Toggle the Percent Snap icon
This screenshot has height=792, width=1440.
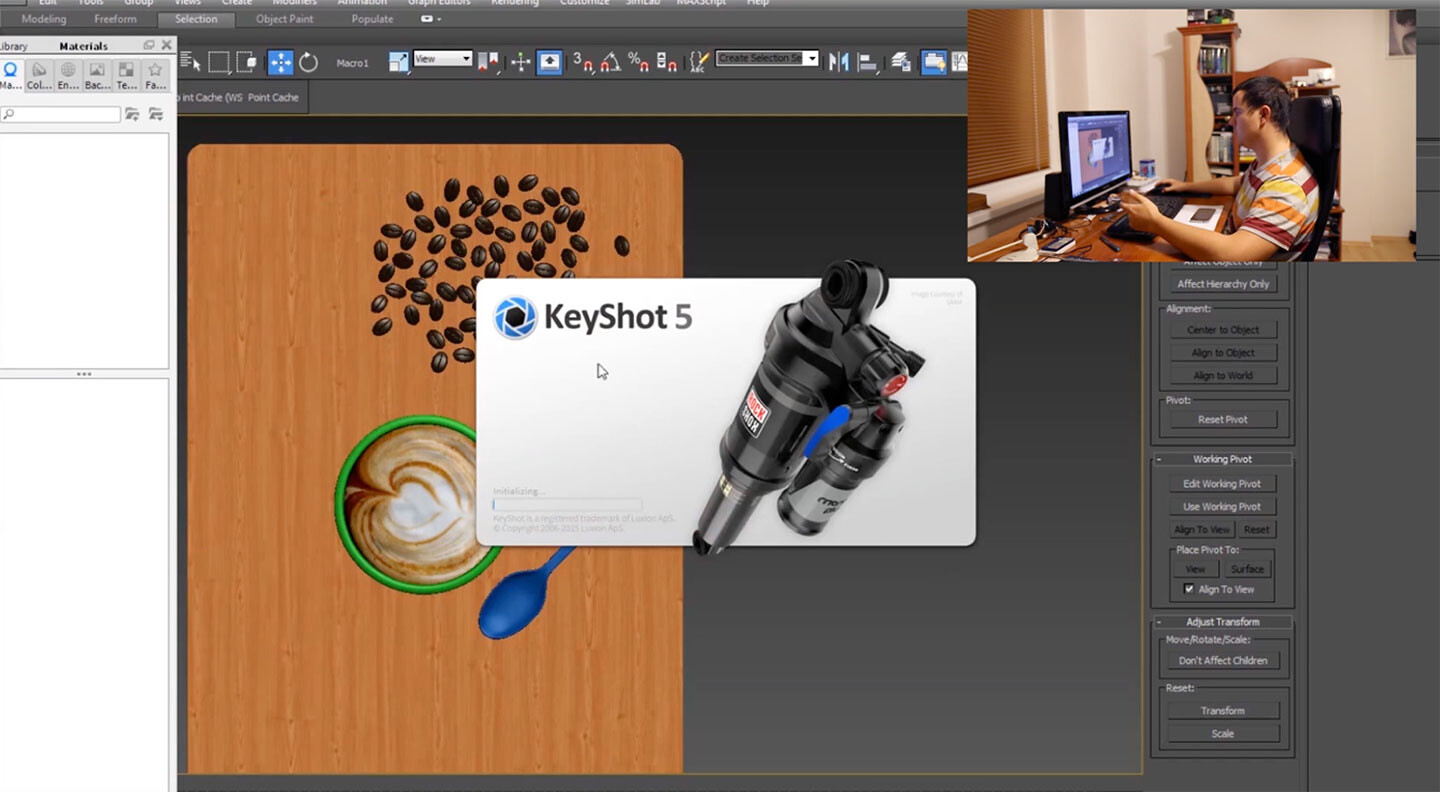click(x=638, y=62)
